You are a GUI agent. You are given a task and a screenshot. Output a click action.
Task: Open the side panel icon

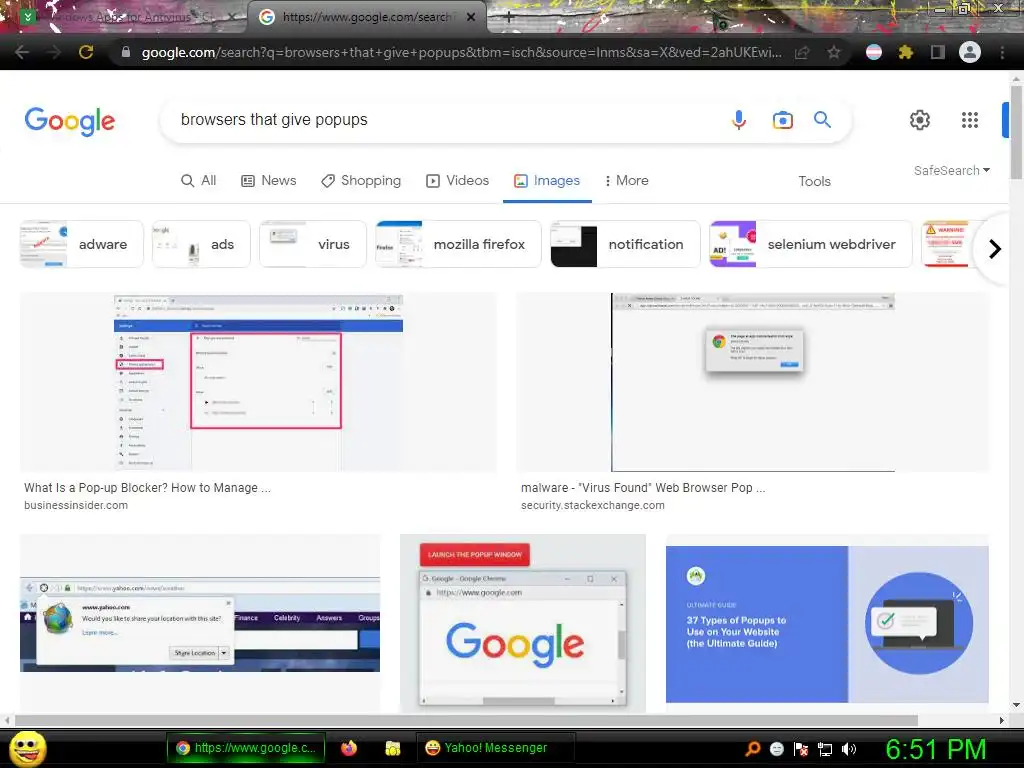click(x=938, y=52)
